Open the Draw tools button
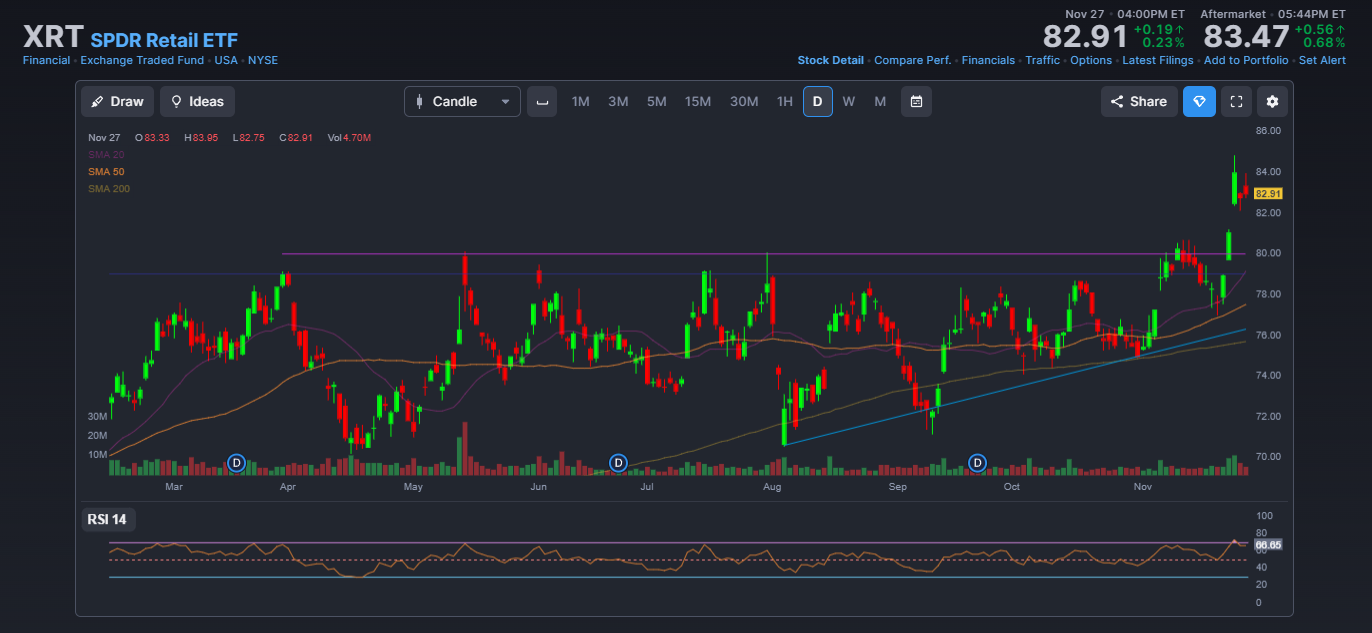Screen dimensions: 1372x633 point(118,101)
